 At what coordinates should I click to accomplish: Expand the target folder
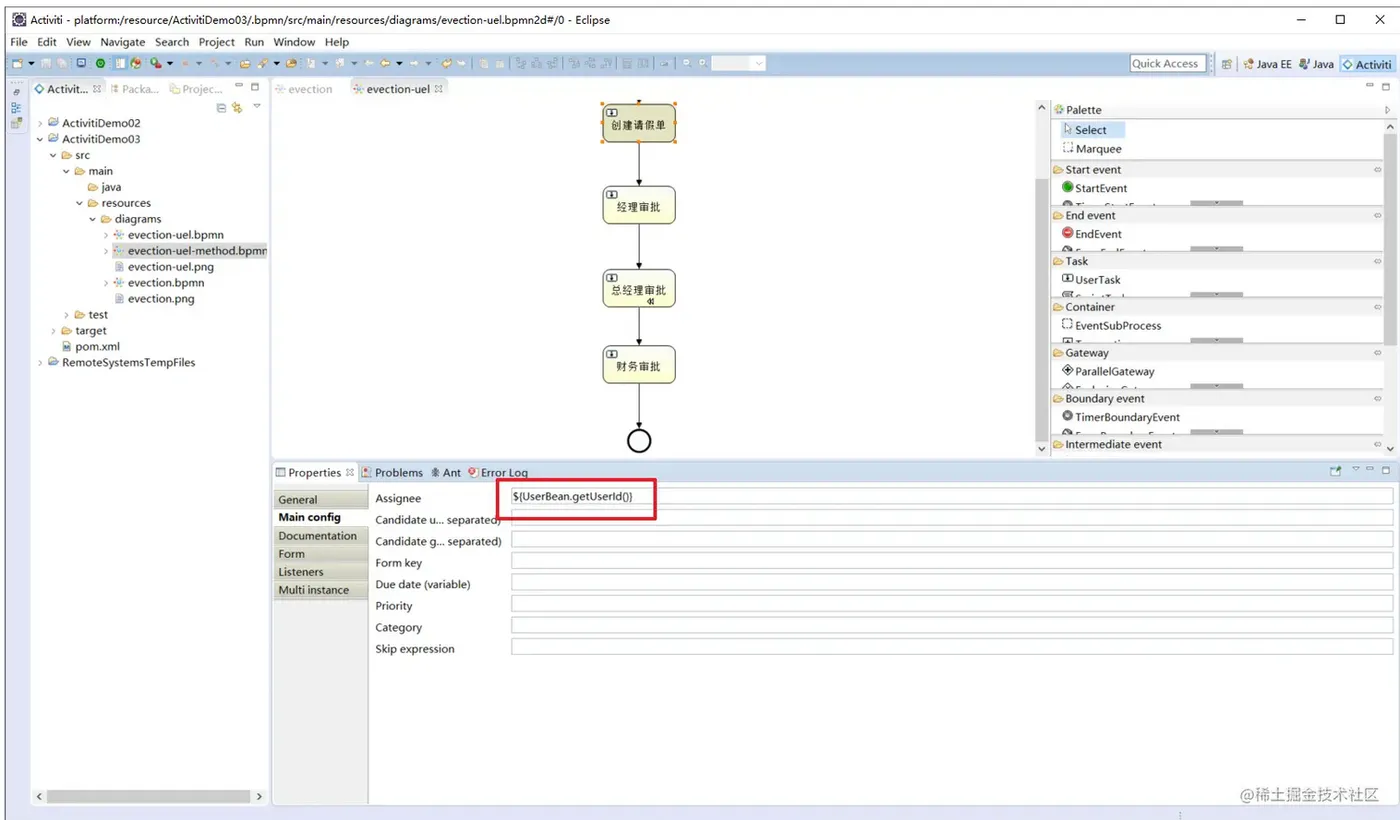[53, 331]
